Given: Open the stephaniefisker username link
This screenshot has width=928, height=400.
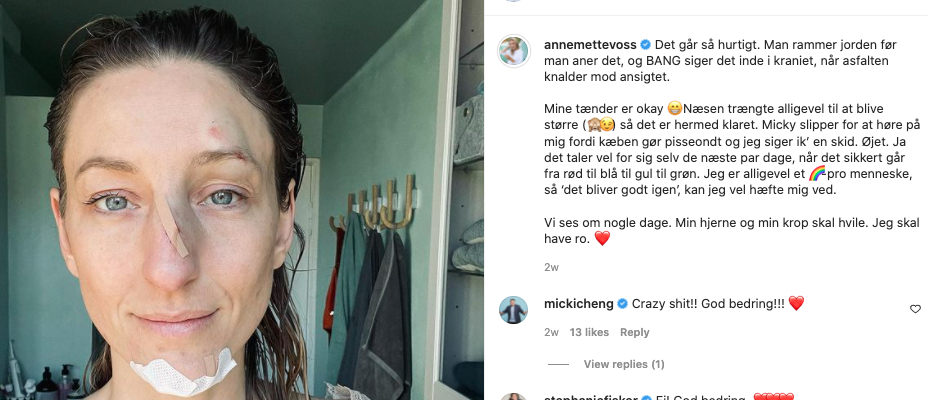Looking at the screenshot, I should (x=590, y=398).
